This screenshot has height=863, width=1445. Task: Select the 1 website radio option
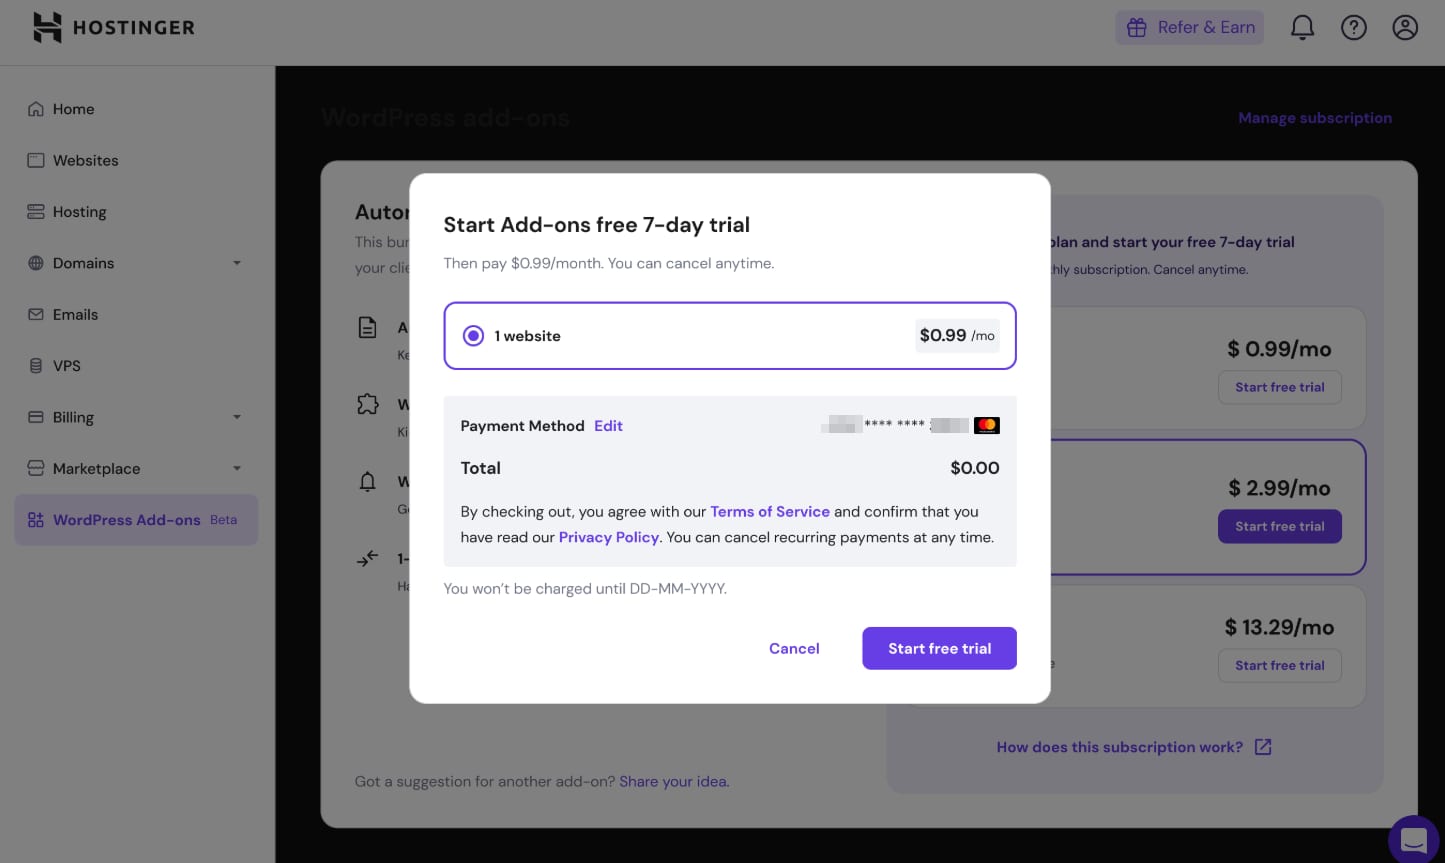point(474,336)
